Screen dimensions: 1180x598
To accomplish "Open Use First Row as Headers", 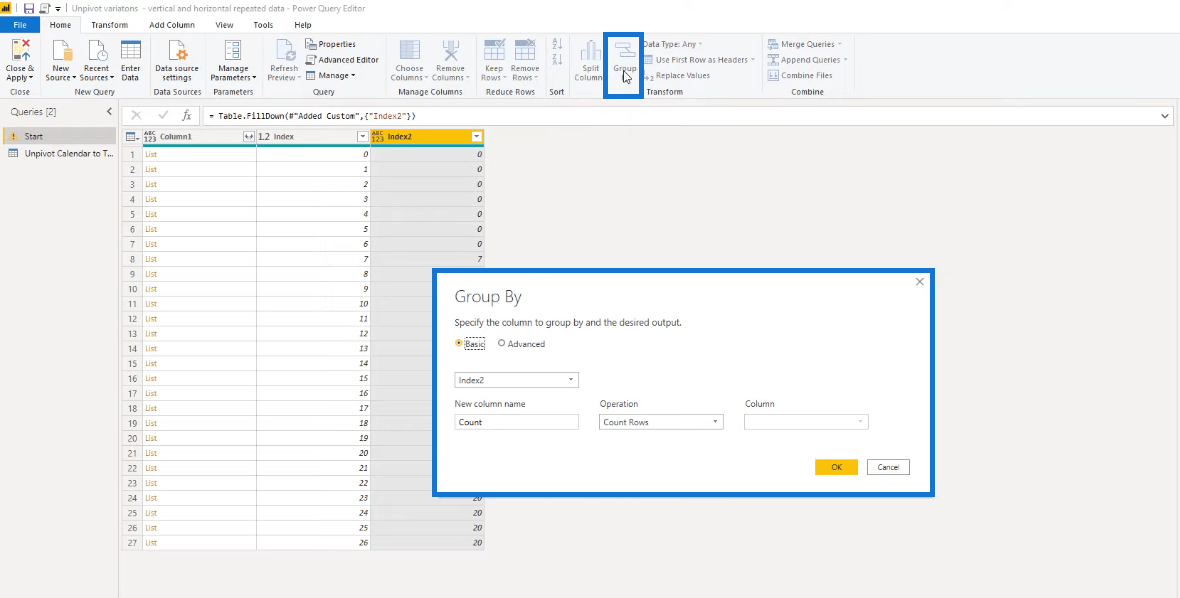I will (699, 59).
